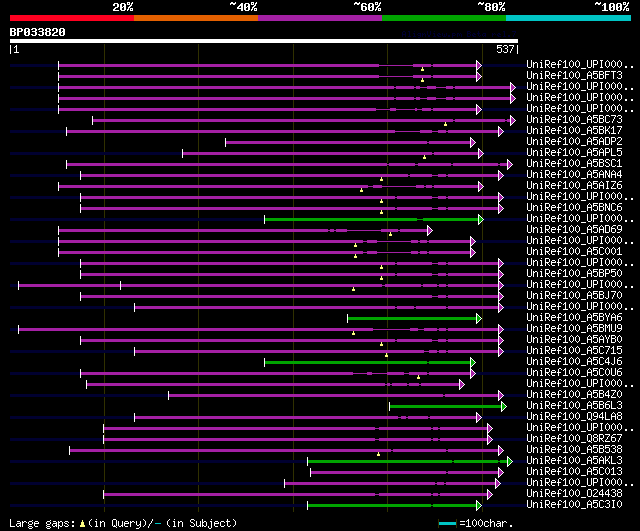The height and width of the screenshot is (531, 640).
Task: Click the BP033820 query name
Action: click(38, 32)
